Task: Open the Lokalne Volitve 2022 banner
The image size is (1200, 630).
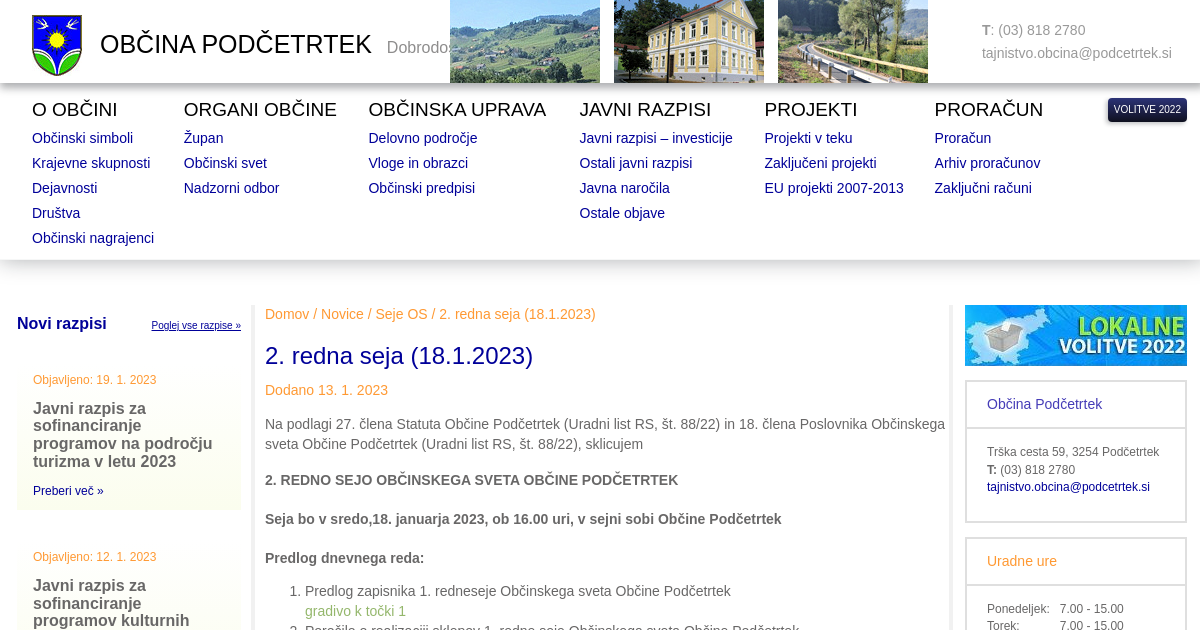Action: click(x=1075, y=335)
